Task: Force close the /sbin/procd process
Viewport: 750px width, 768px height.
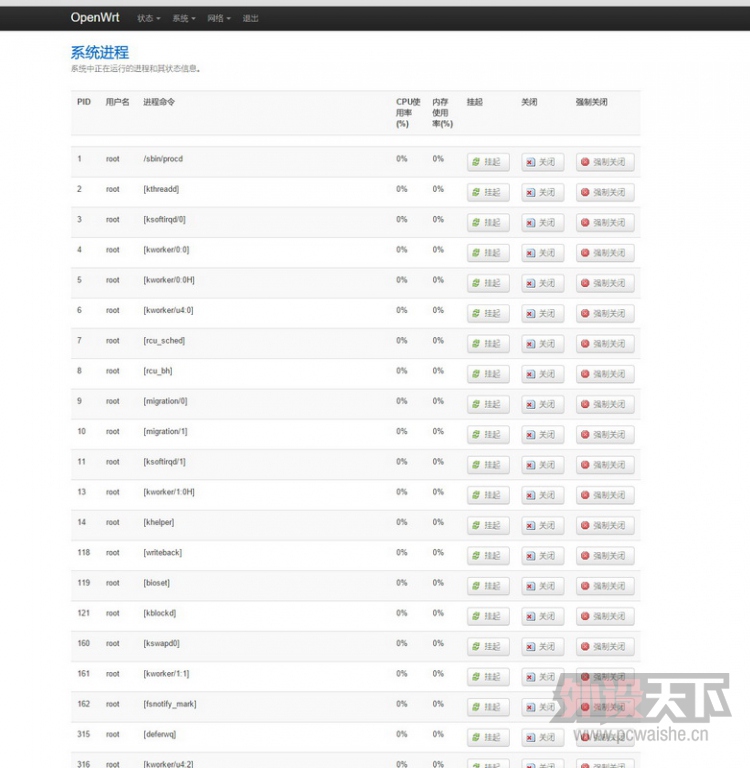Action: pyautogui.click(x=605, y=162)
